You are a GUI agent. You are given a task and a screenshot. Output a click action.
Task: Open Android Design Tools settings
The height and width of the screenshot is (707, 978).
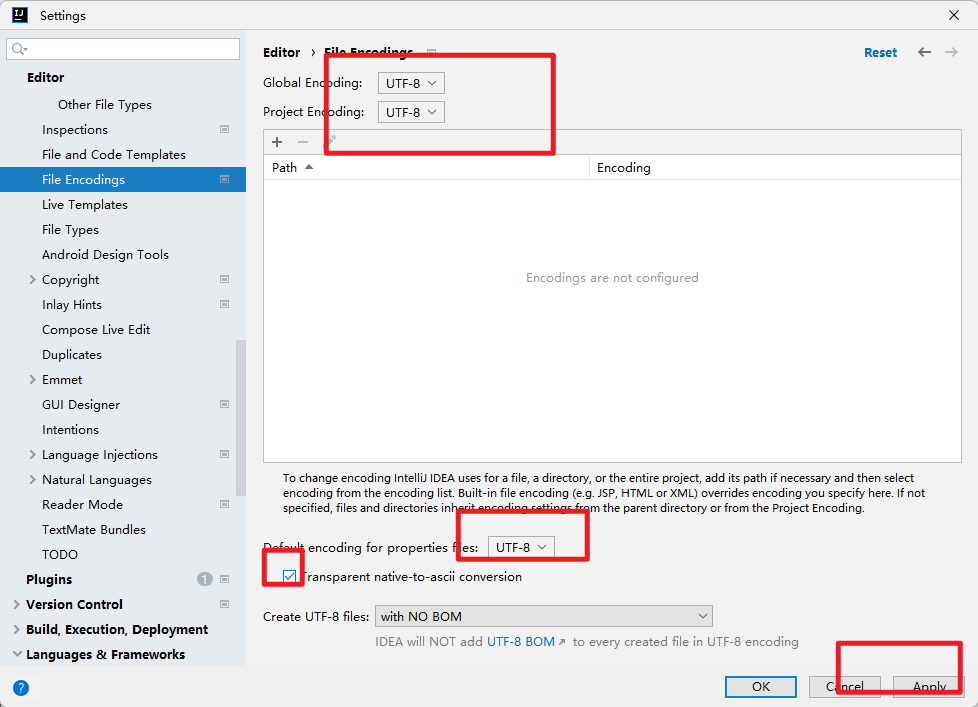[x=105, y=254]
